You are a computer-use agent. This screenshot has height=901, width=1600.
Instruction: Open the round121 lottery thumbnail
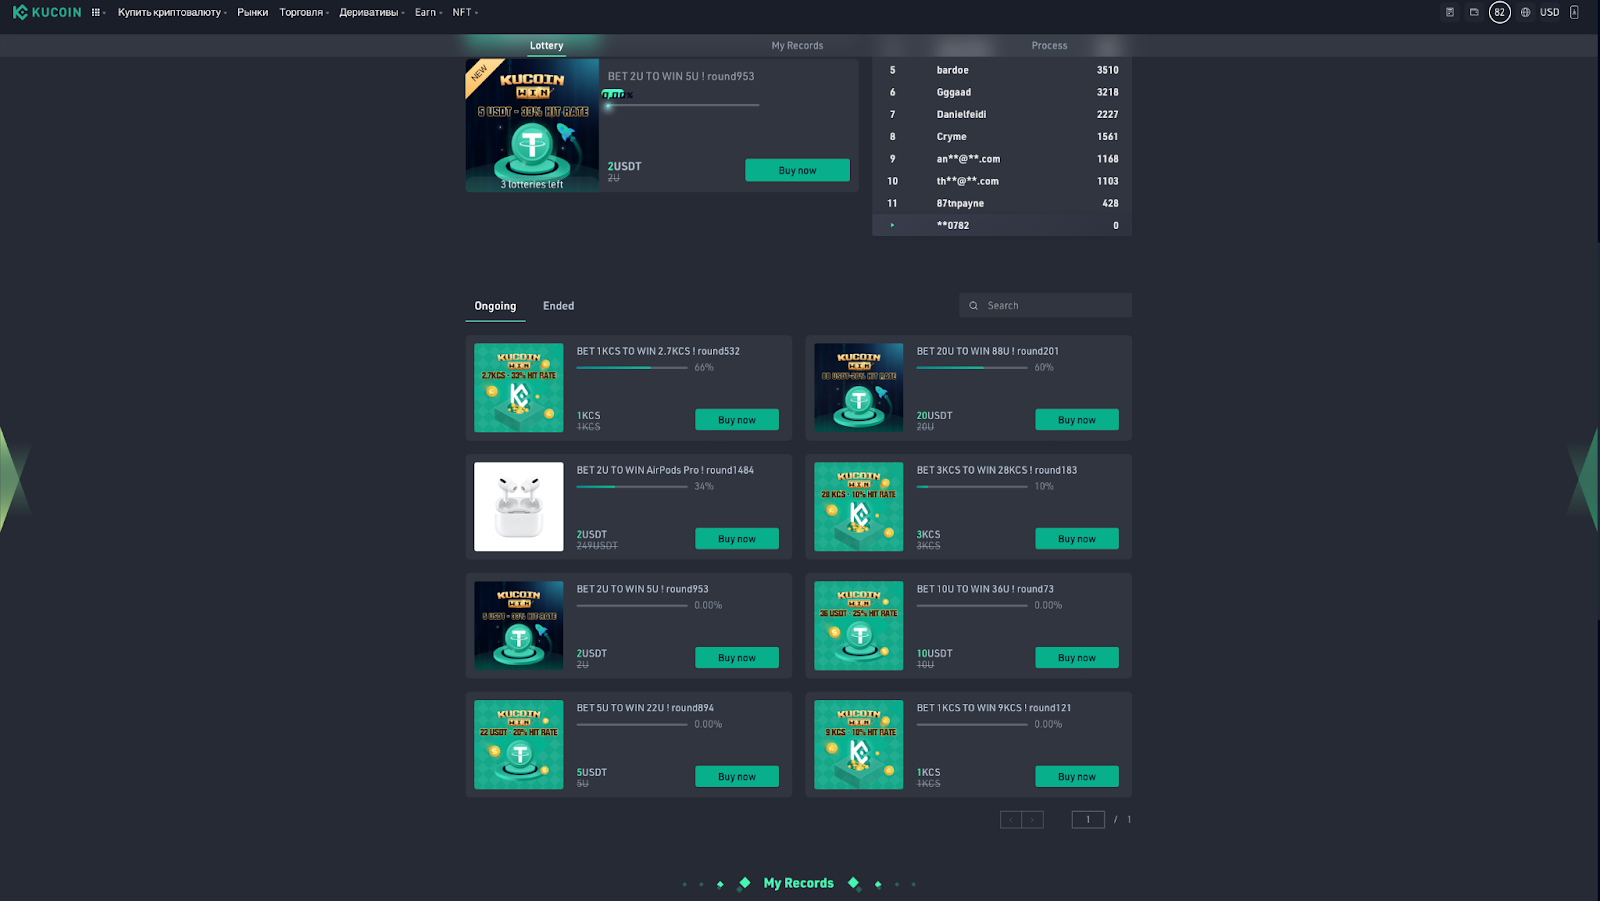coord(859,745)
